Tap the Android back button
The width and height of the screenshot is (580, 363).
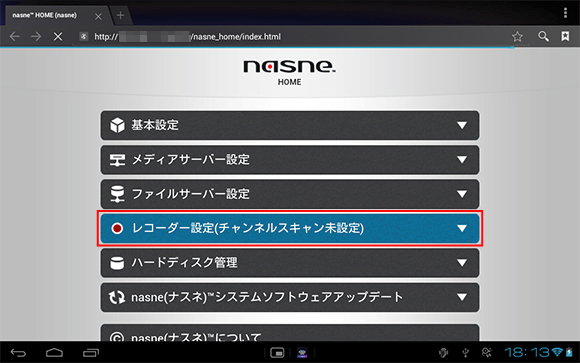coord(18,353)
